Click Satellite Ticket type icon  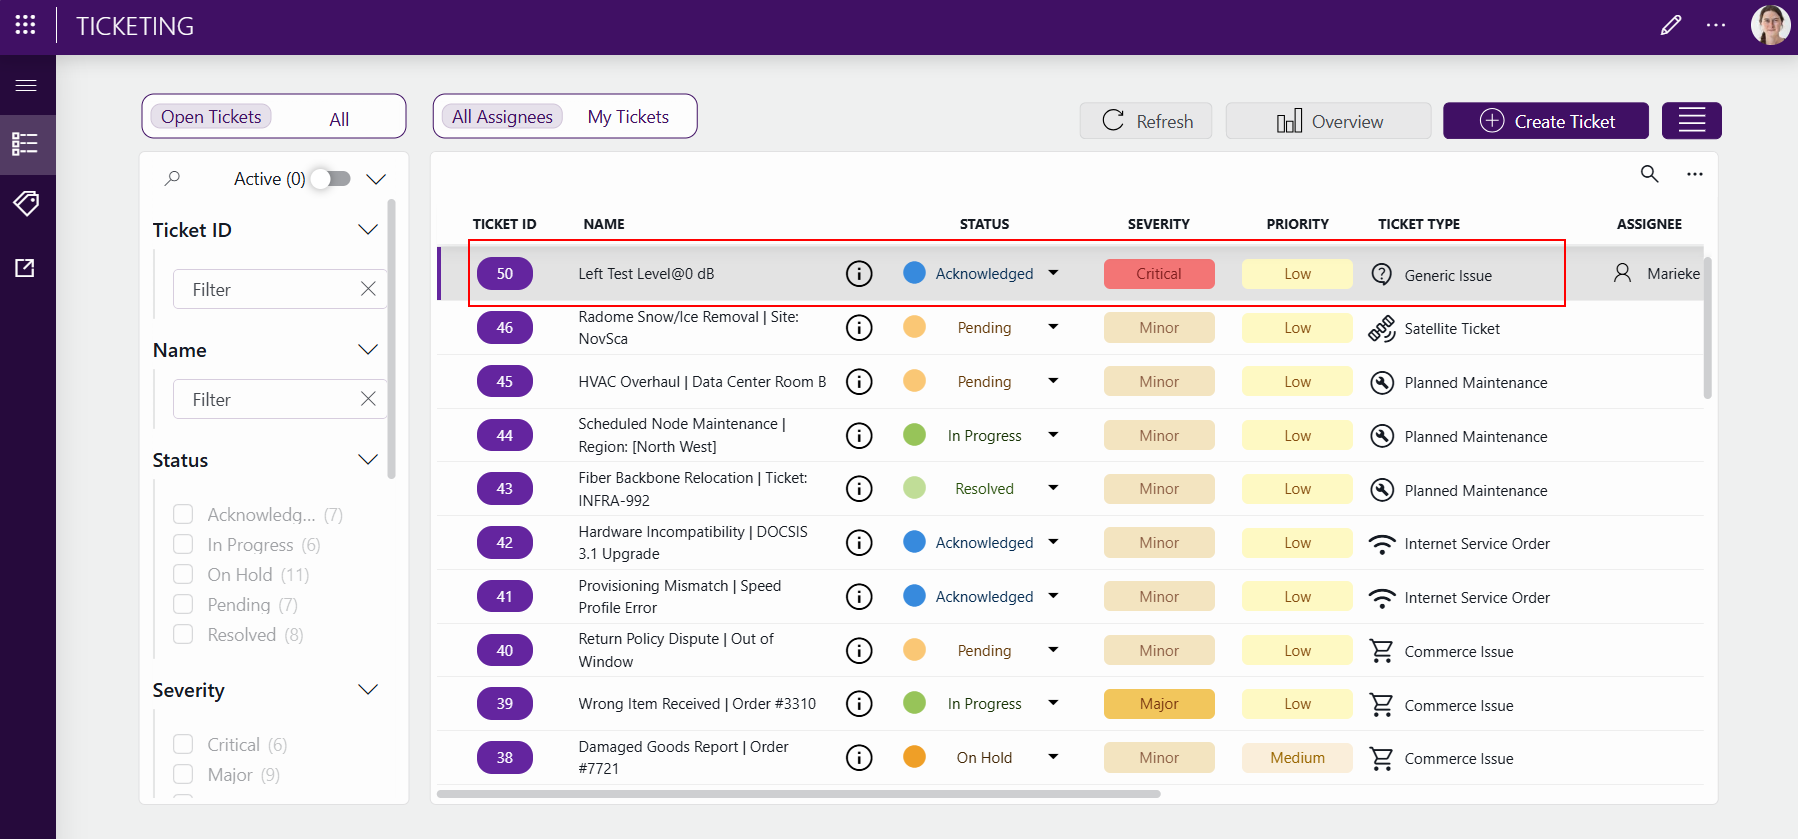(1382, 328)
